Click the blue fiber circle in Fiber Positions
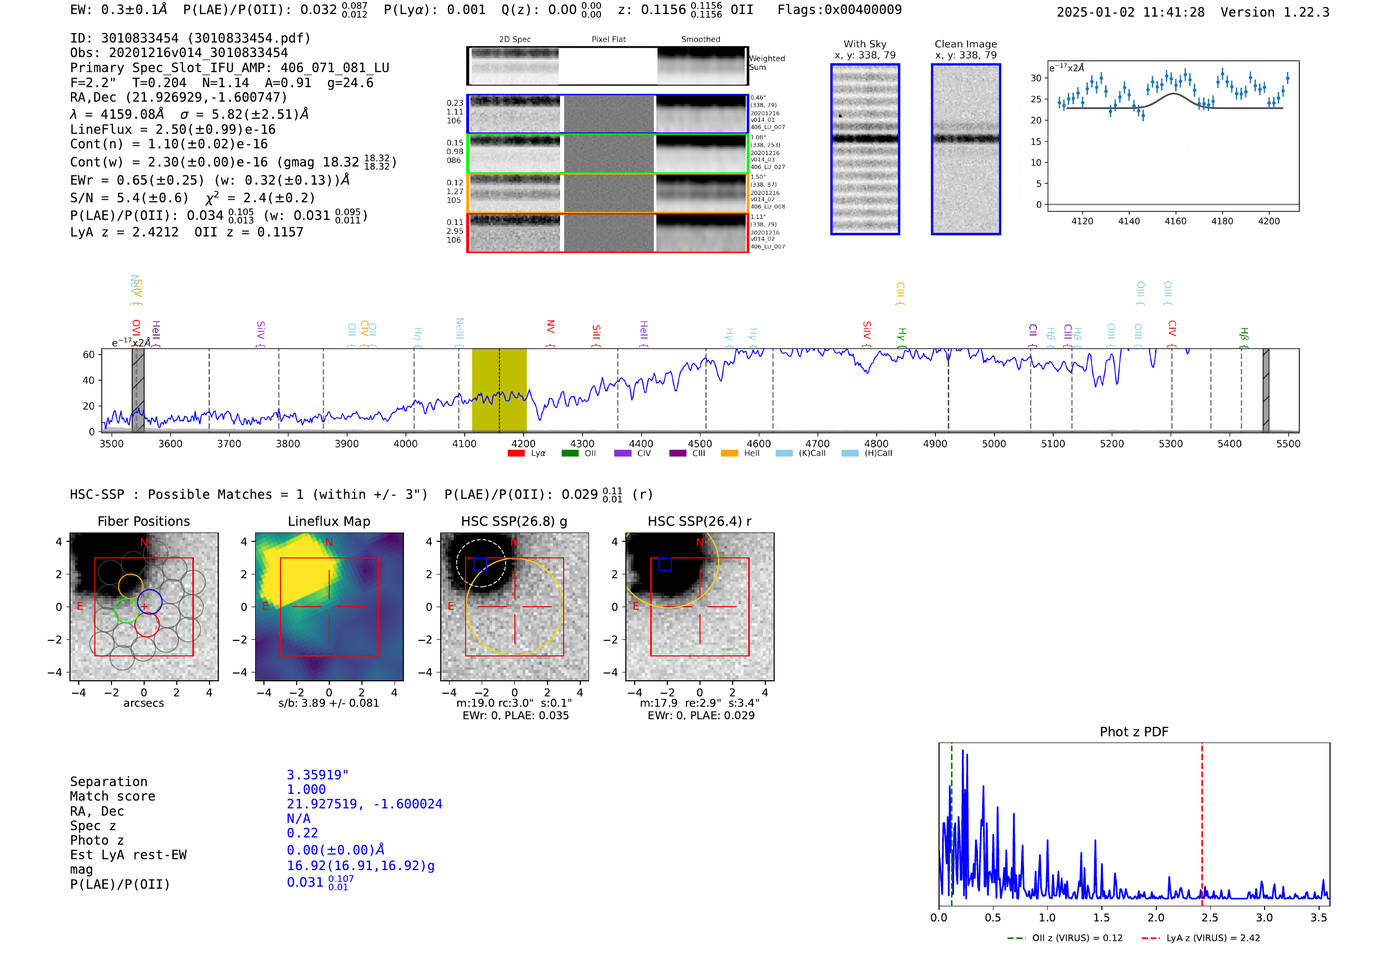Screen dimensions: 1400x953 coord(149,603)
